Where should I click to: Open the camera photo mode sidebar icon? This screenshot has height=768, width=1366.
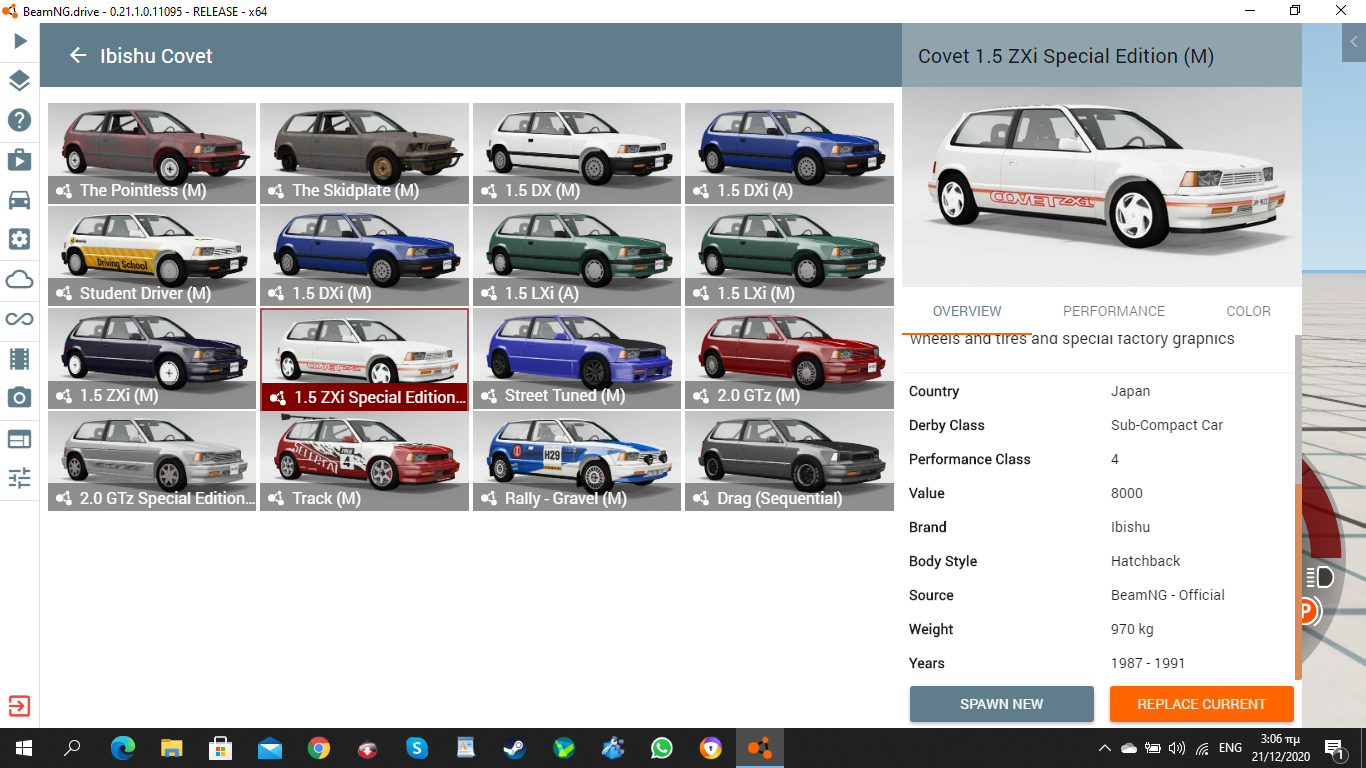point(19,398)
